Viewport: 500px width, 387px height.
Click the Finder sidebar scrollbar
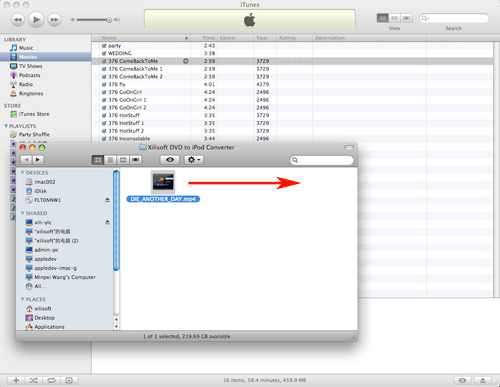tap(116, 220)
